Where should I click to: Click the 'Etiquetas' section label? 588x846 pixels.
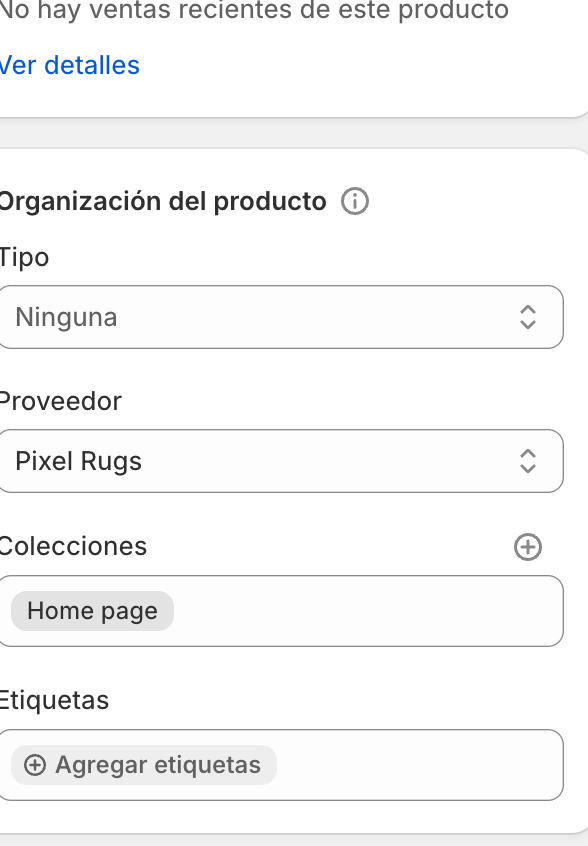(x=54, y=700)
